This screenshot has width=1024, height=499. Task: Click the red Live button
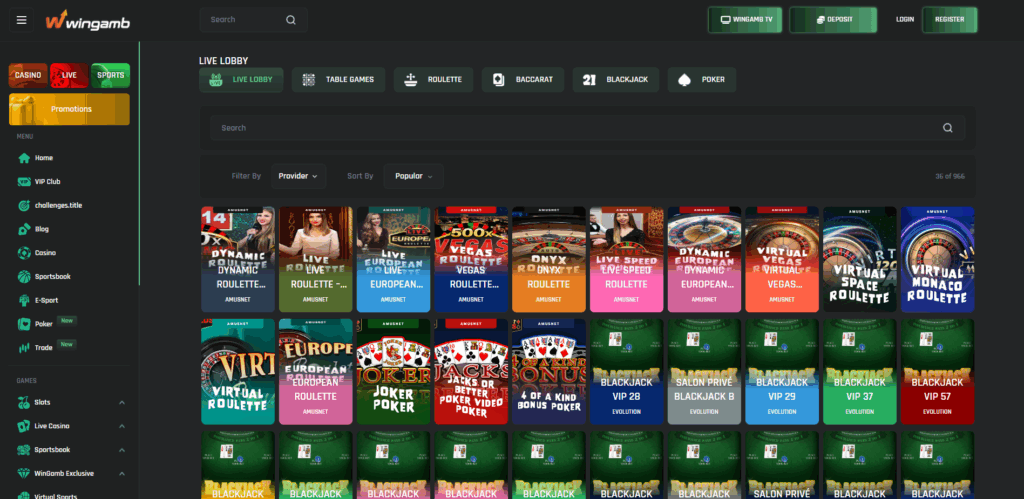click(69, 75)
